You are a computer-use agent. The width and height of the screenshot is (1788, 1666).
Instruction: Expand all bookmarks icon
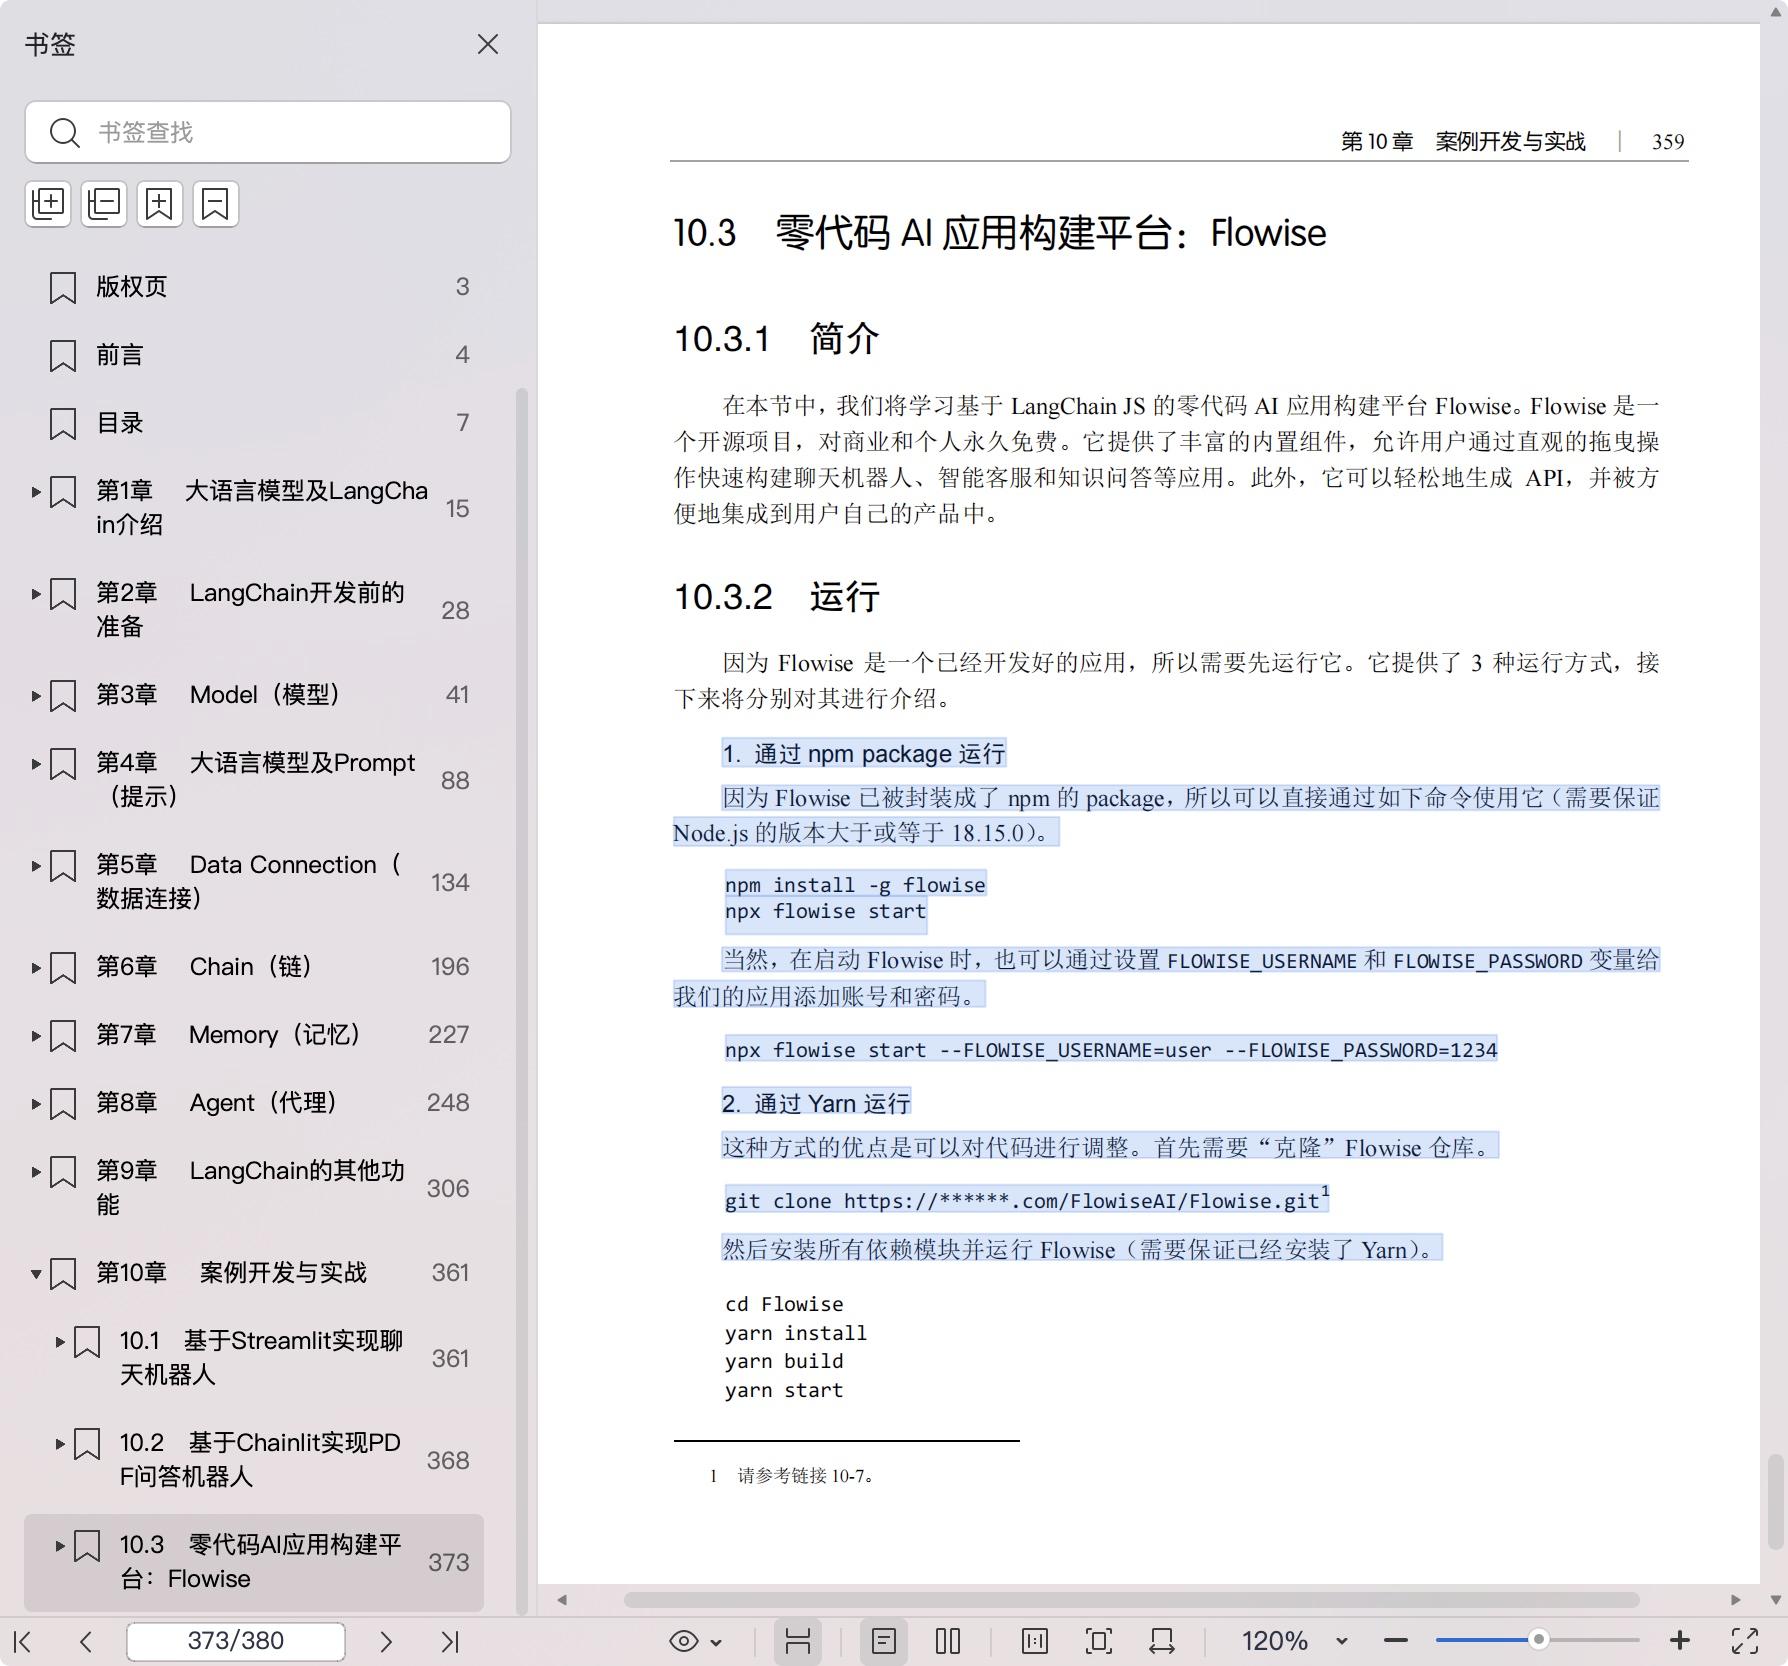(48, 204)
